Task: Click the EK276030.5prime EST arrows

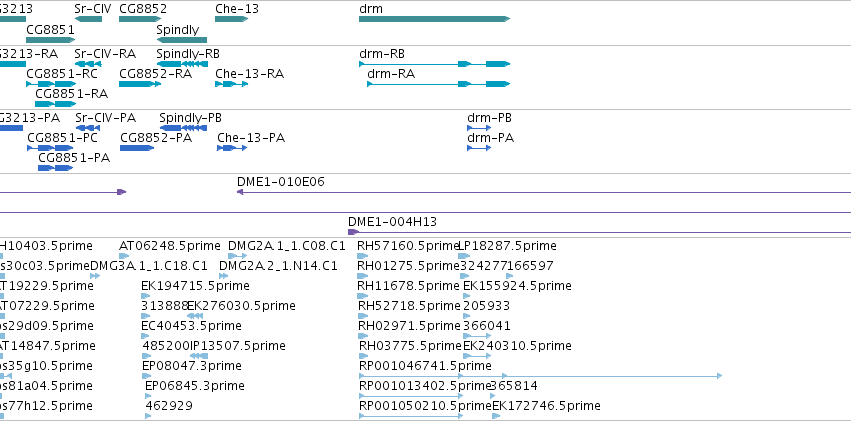Action: point(195,316)
